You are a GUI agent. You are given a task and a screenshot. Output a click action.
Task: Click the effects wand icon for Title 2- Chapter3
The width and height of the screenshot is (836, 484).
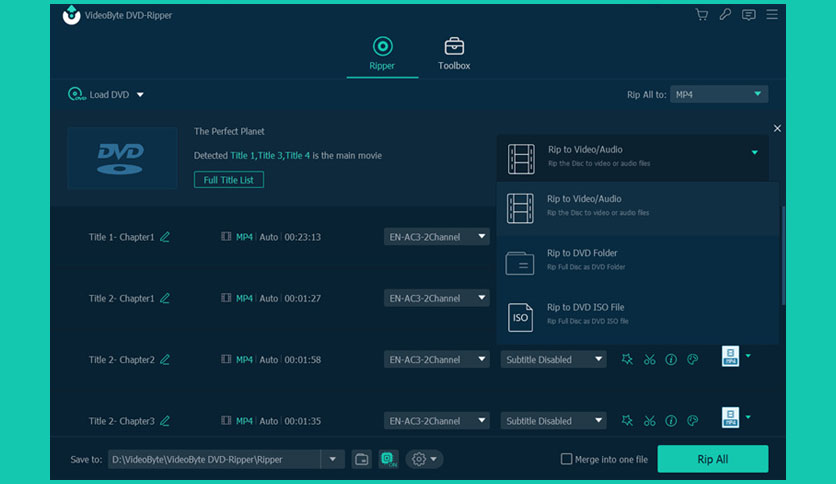627,421
